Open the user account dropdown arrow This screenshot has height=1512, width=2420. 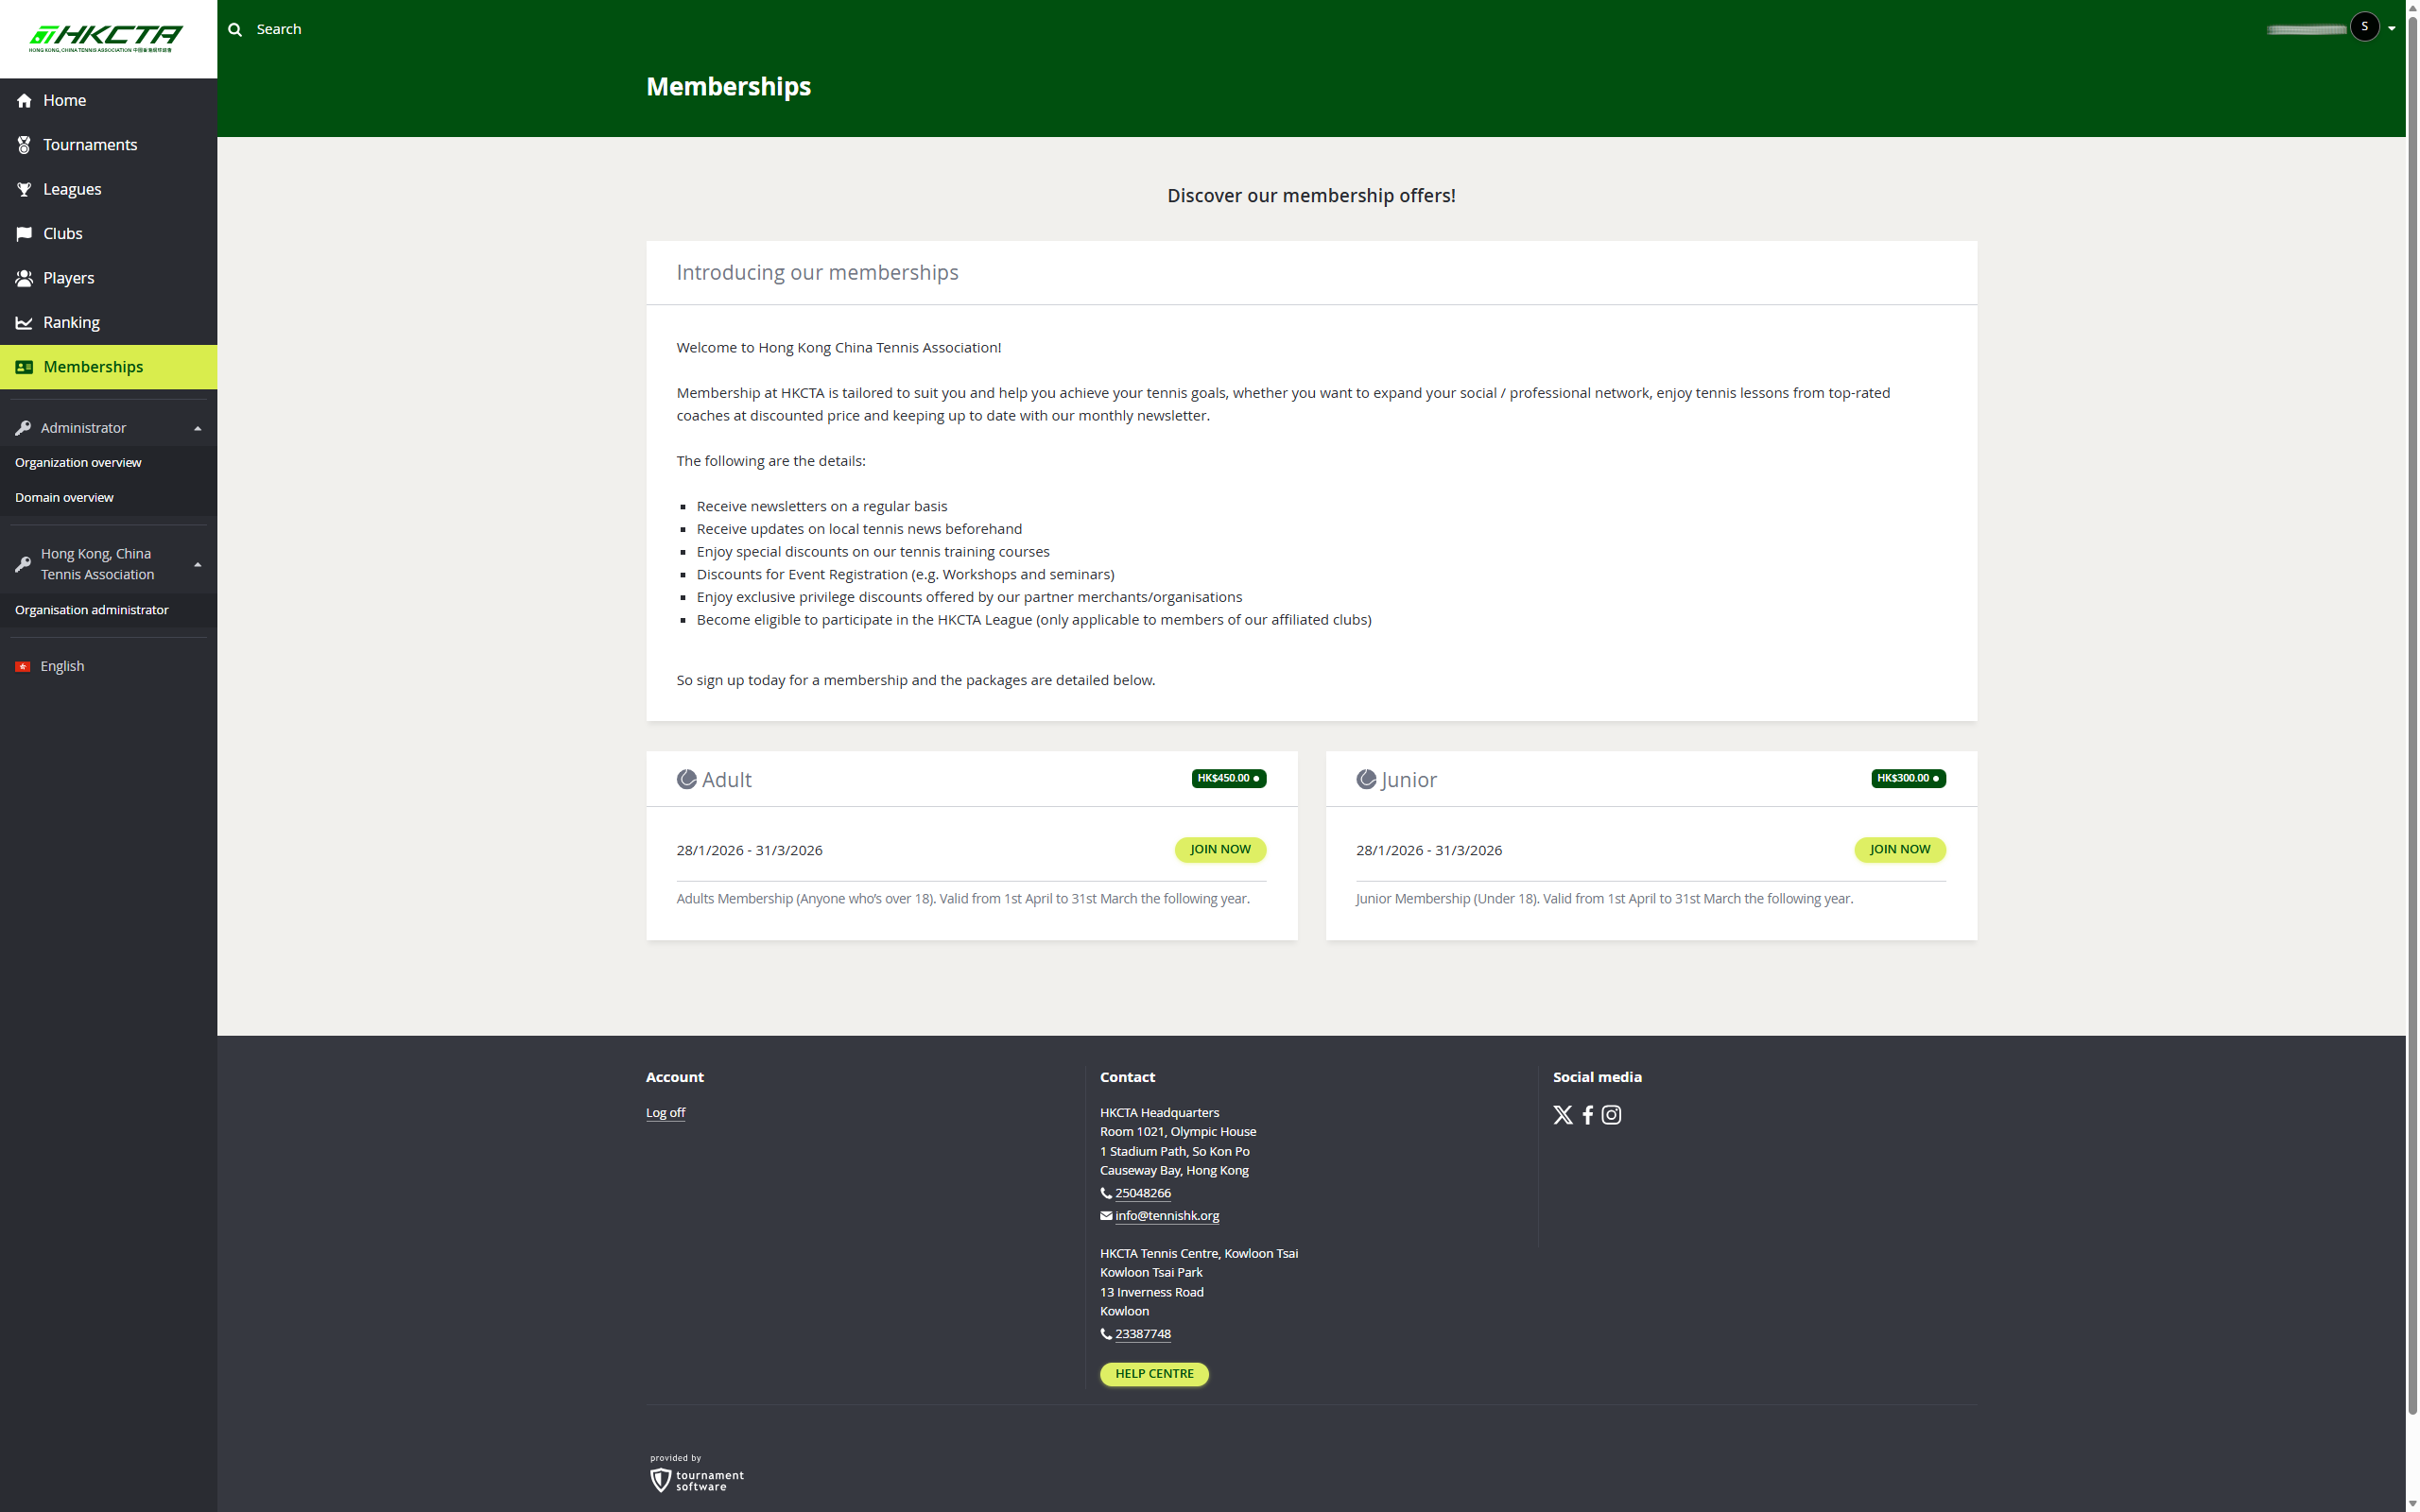coord(2392,29)
